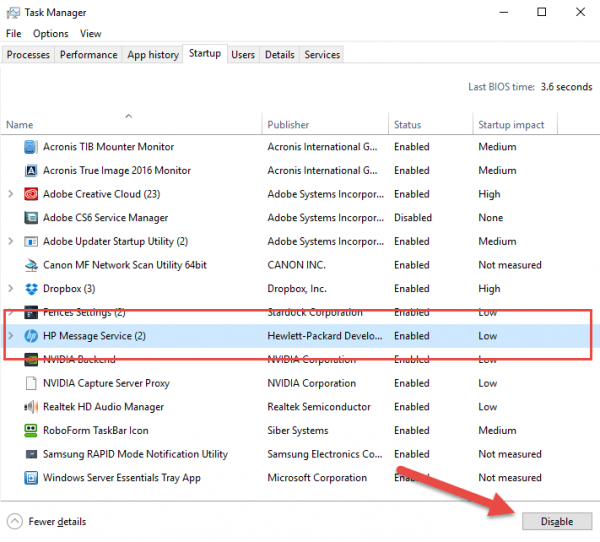Click the Adobe Updater Startup Utility icon
This screenshot has height=542, width=600.
tap(31, 242)
